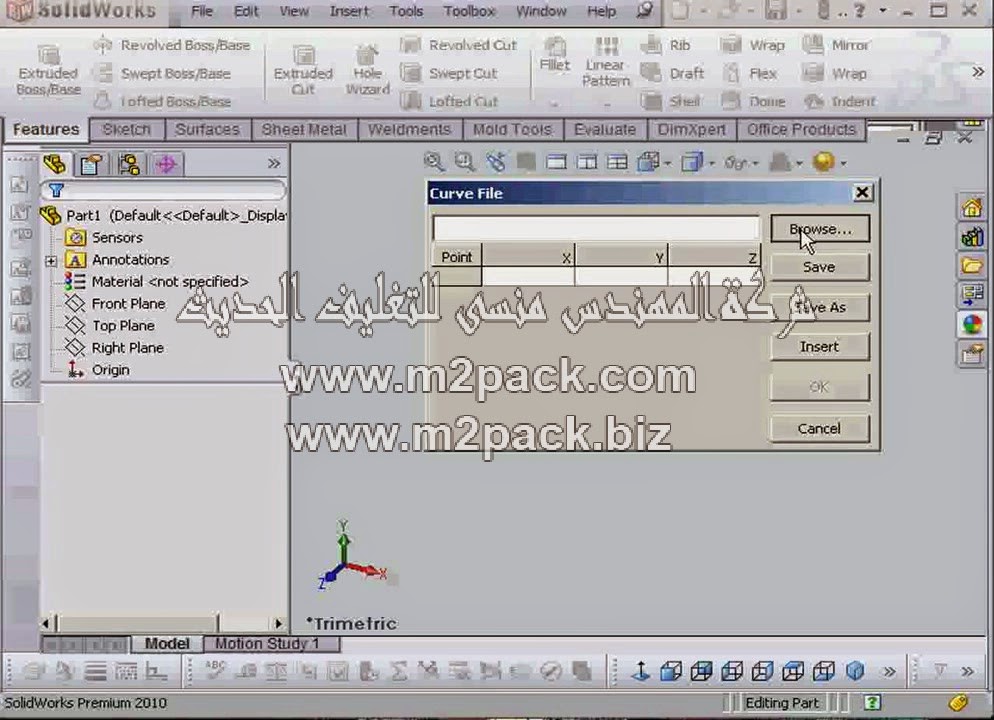
Task: Open the View Orientation dropdown arrow
Action: point(668,164)
